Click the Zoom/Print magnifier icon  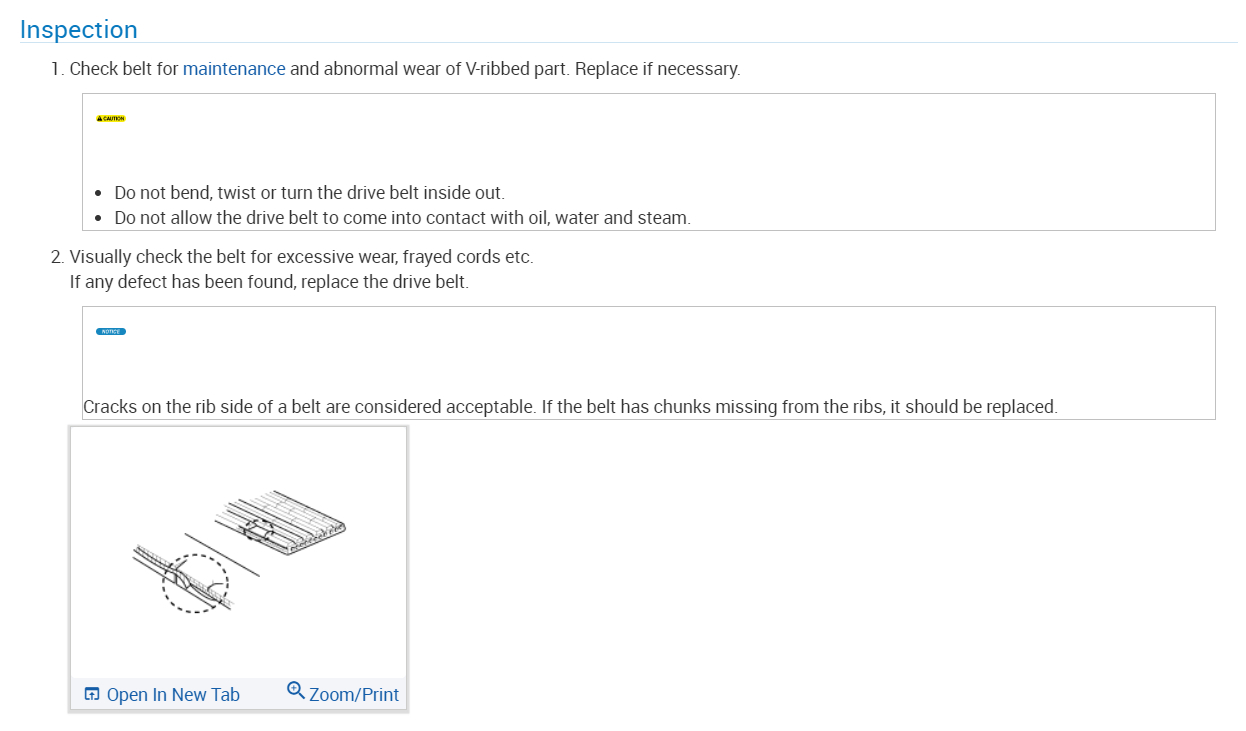[295, 690]
